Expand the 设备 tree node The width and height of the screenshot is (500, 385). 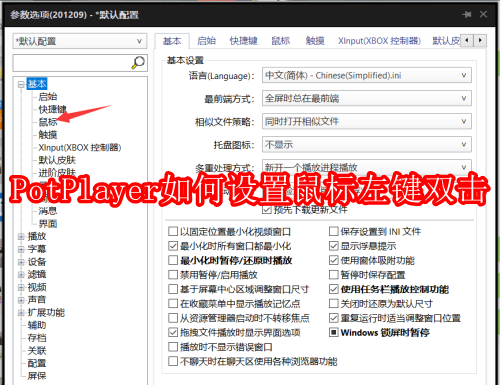tap(21, 262)
